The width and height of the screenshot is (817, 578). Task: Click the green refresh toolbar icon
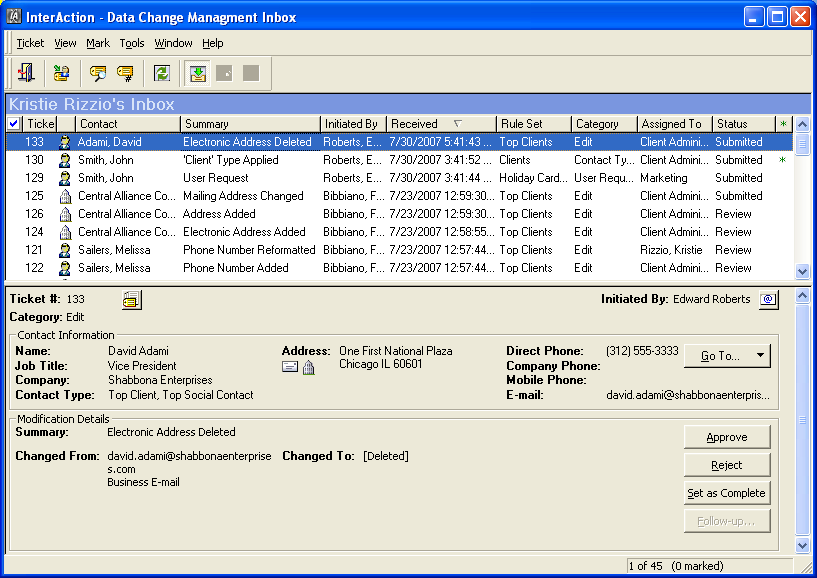tap(162, 73)
